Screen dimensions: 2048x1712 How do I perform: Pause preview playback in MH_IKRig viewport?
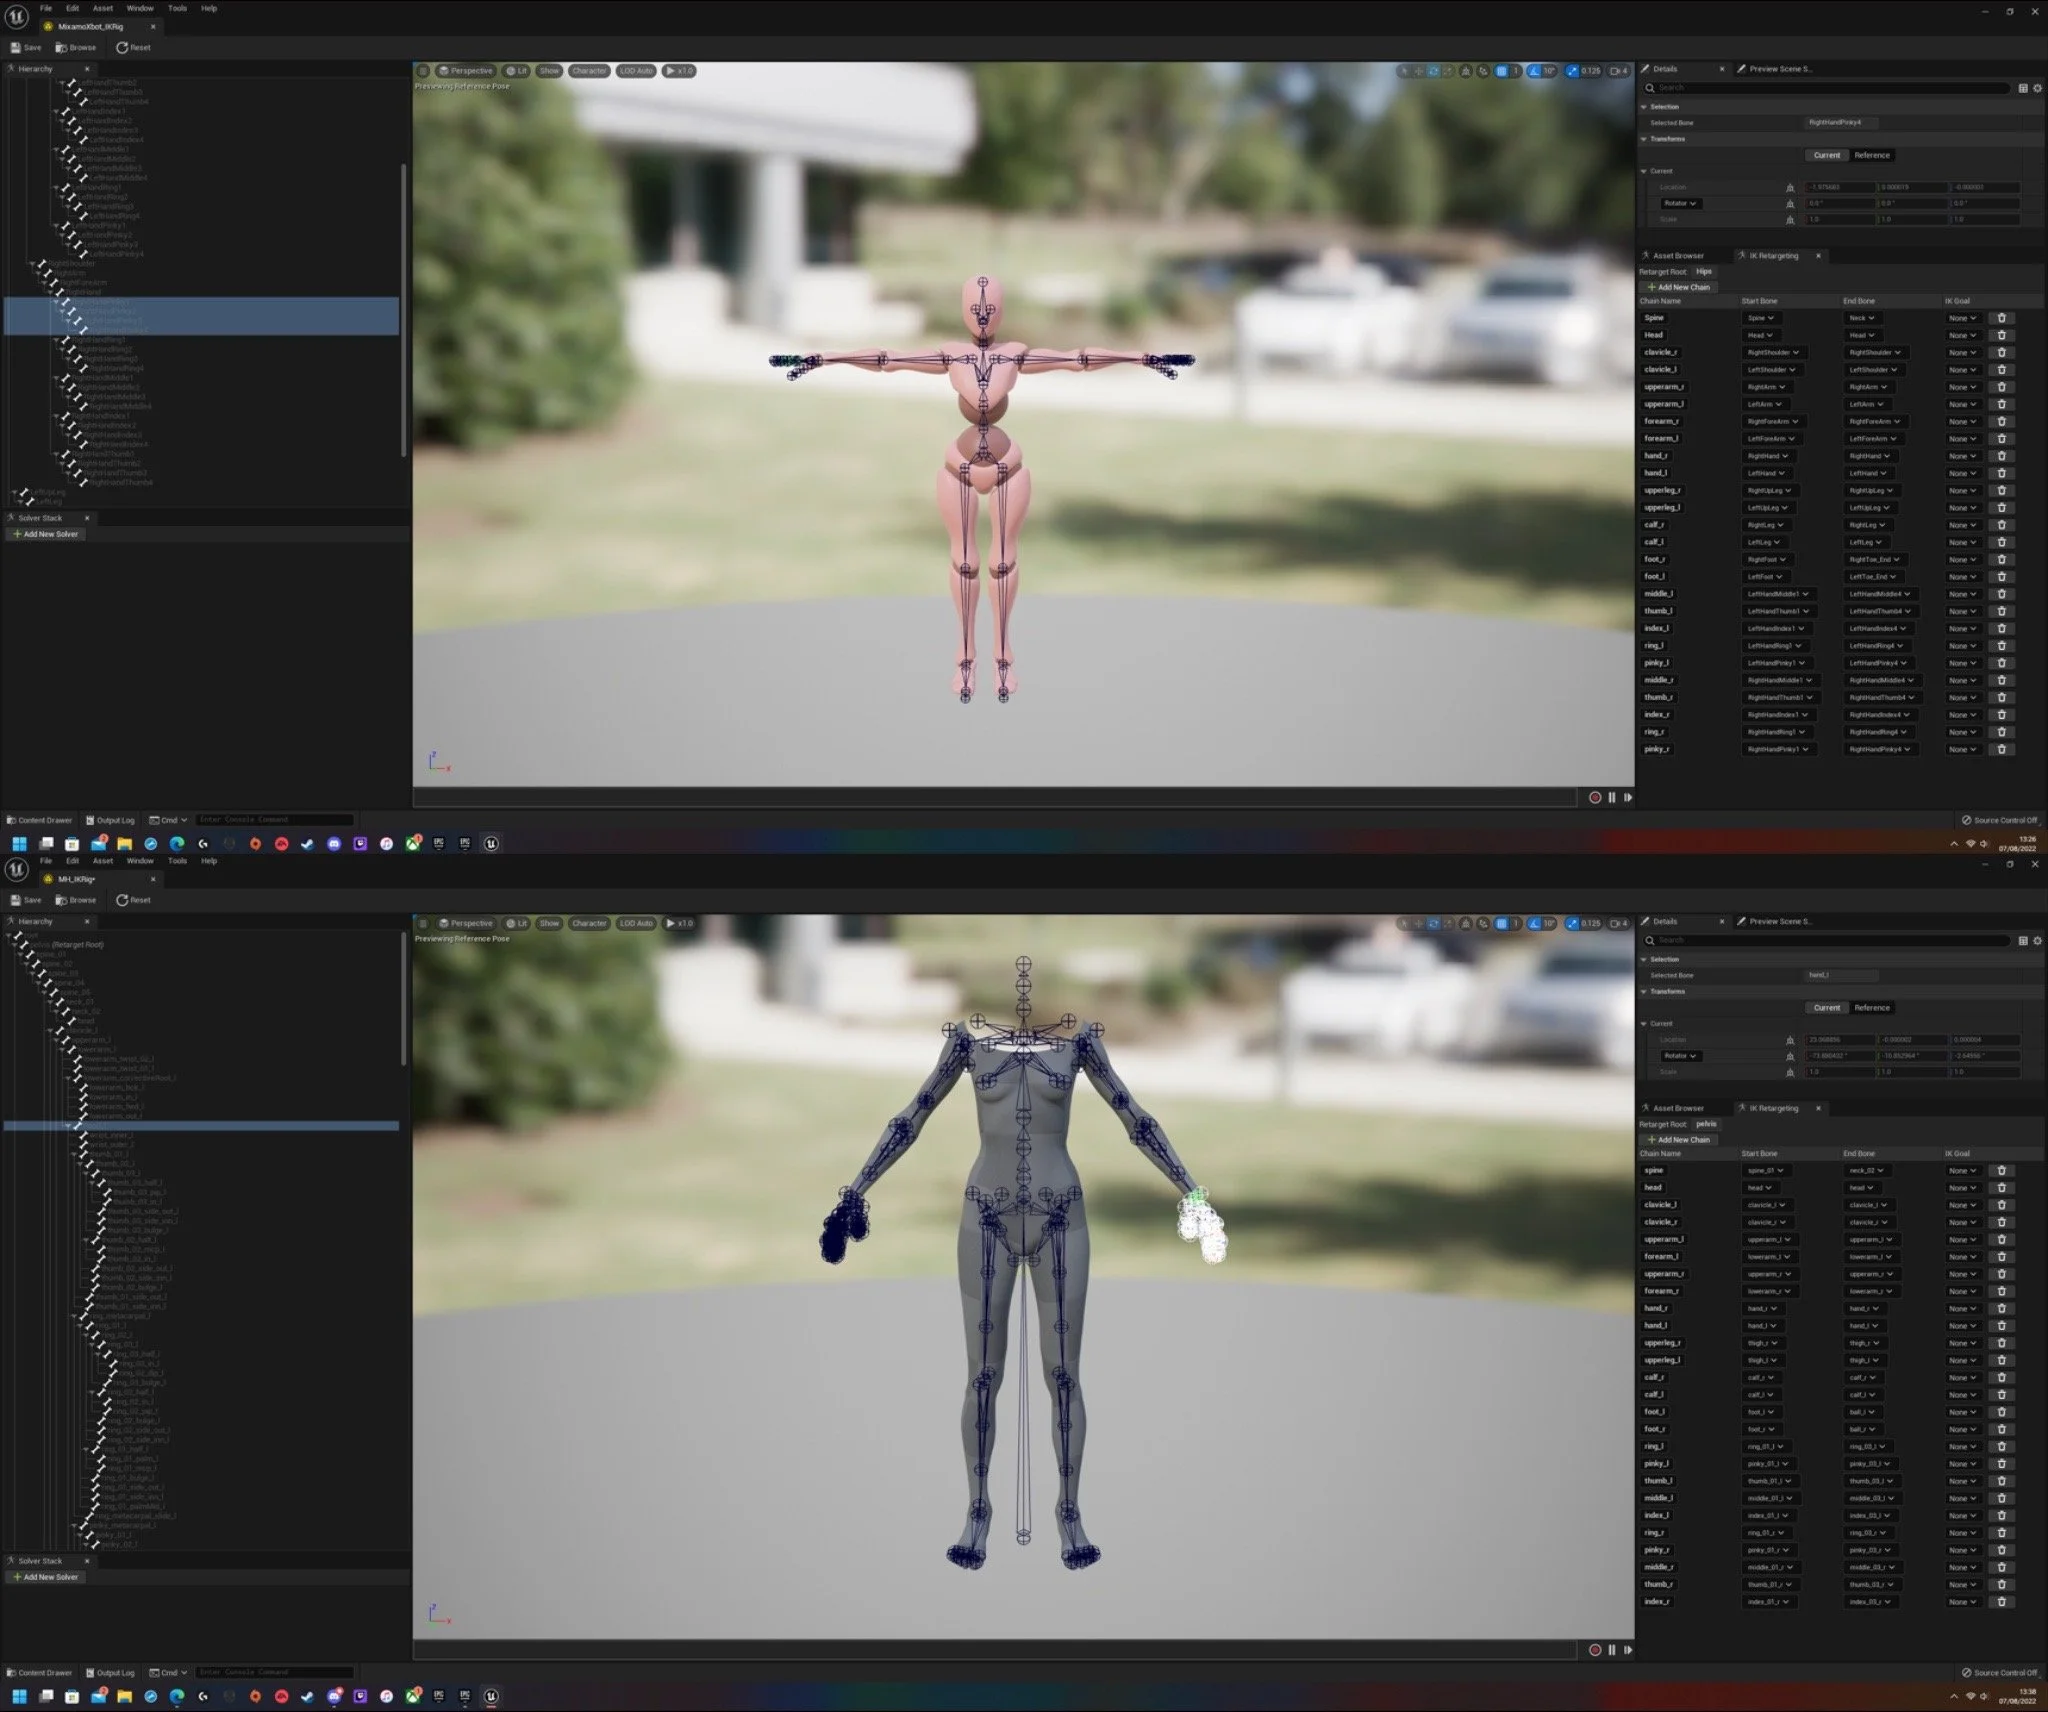[x=1612, y=1650]
